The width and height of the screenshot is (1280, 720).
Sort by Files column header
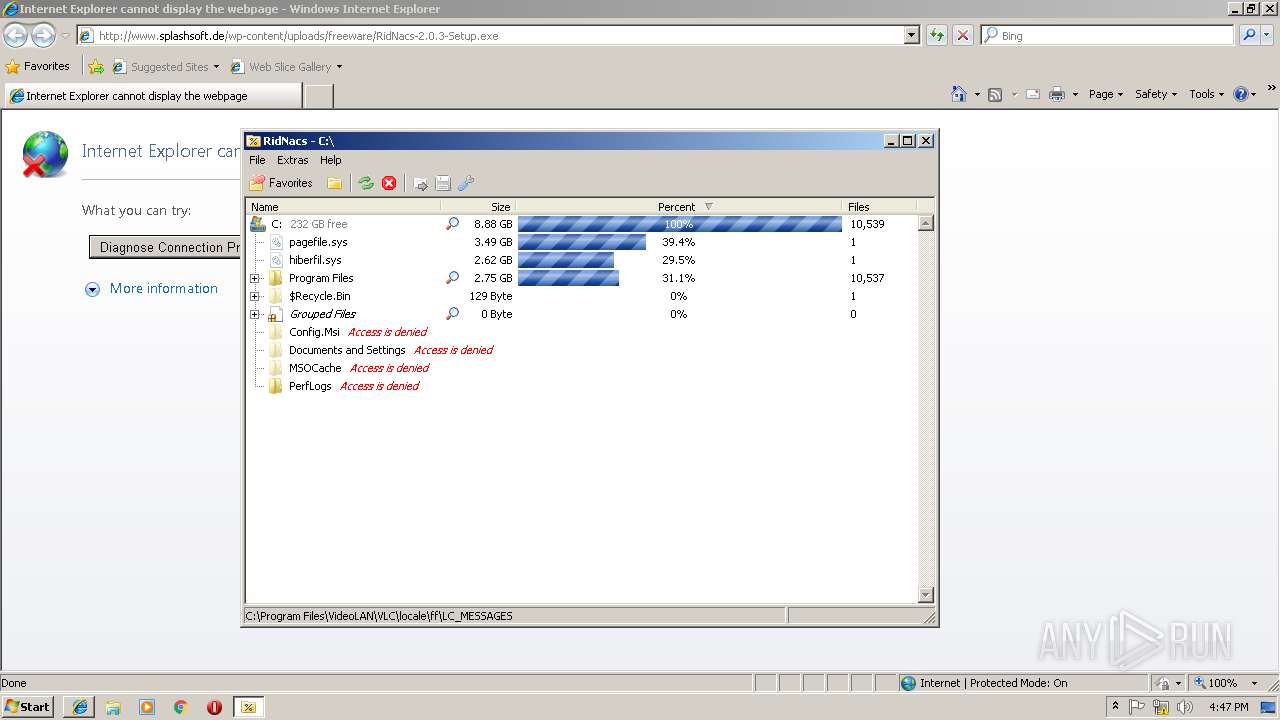coord(880,207)
